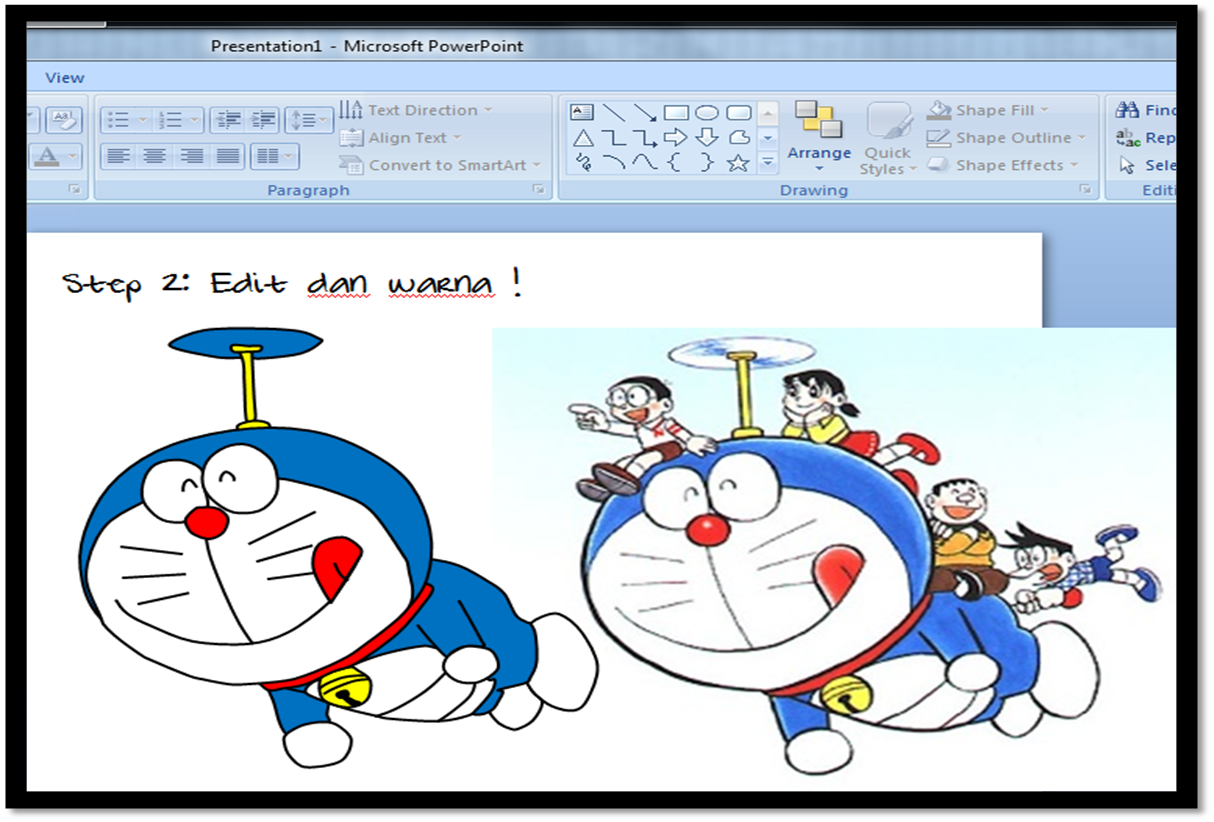The height and width of the screenshot is (822, 1214).
Task: Select the Text Box shape
Action: point(582,113)
